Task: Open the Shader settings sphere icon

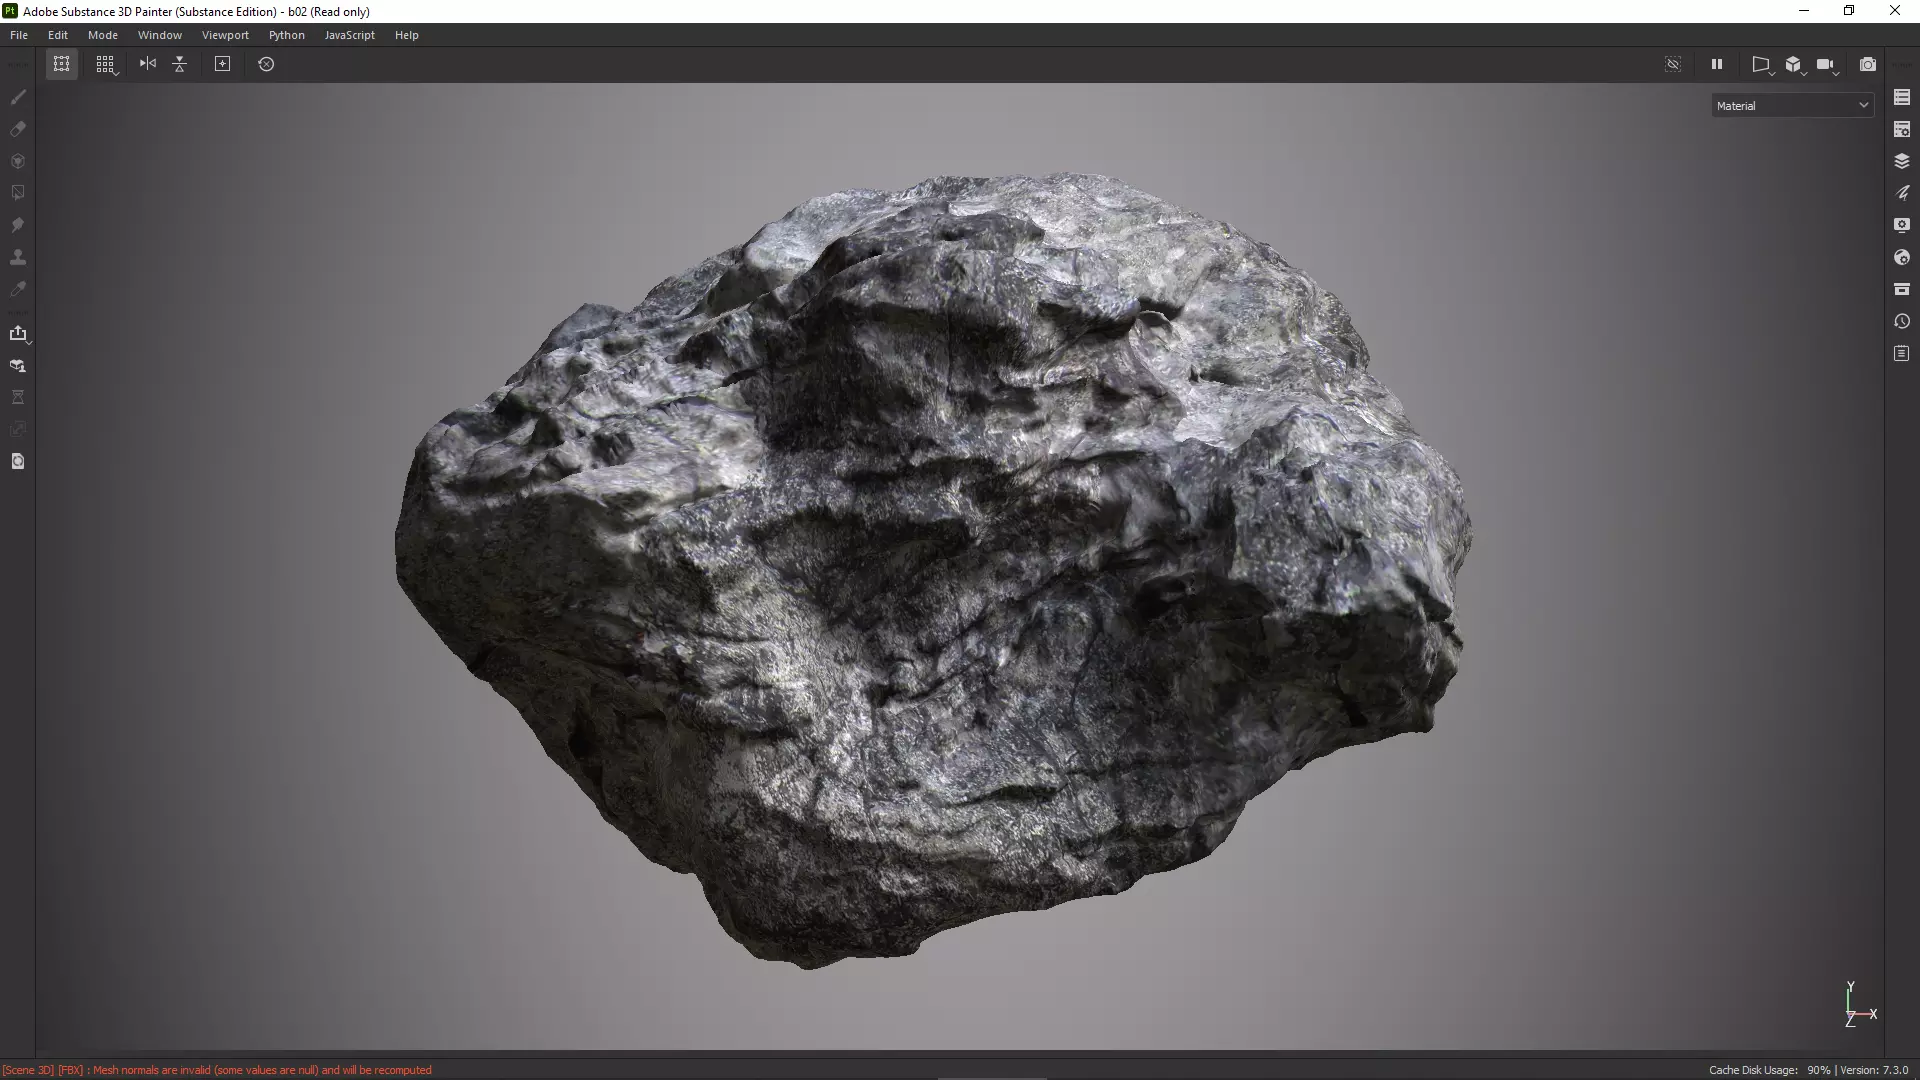Action: 1902,257
